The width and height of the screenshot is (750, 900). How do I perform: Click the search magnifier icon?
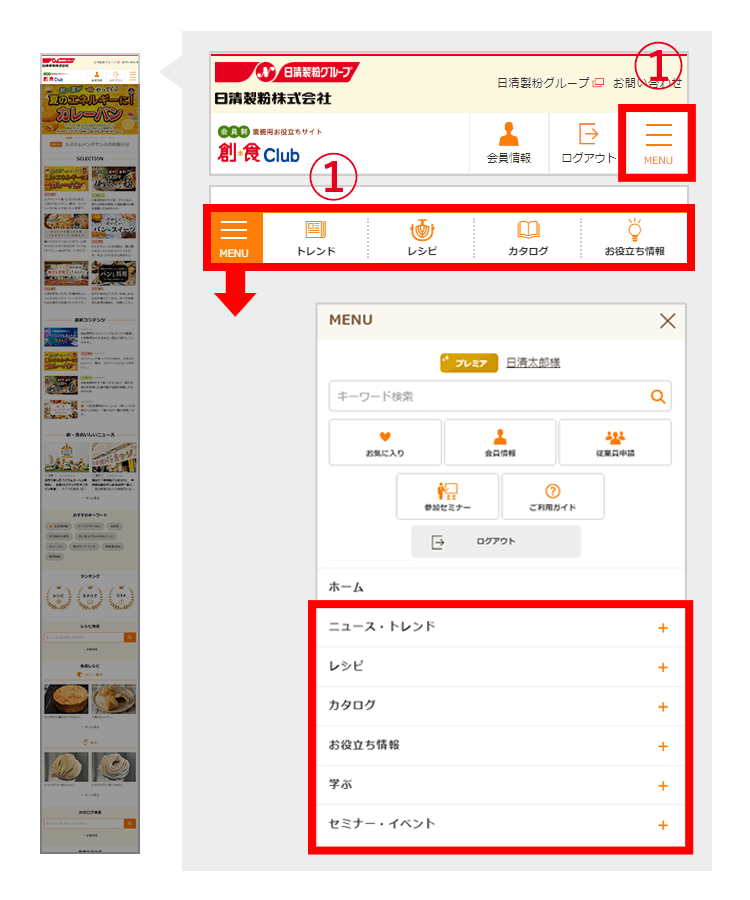(657, 397)
